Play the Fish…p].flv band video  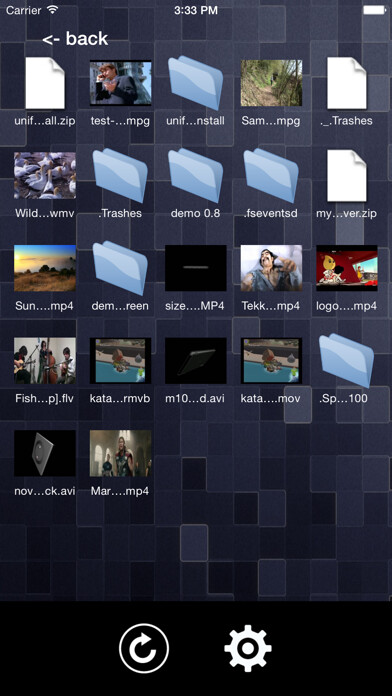45,360
